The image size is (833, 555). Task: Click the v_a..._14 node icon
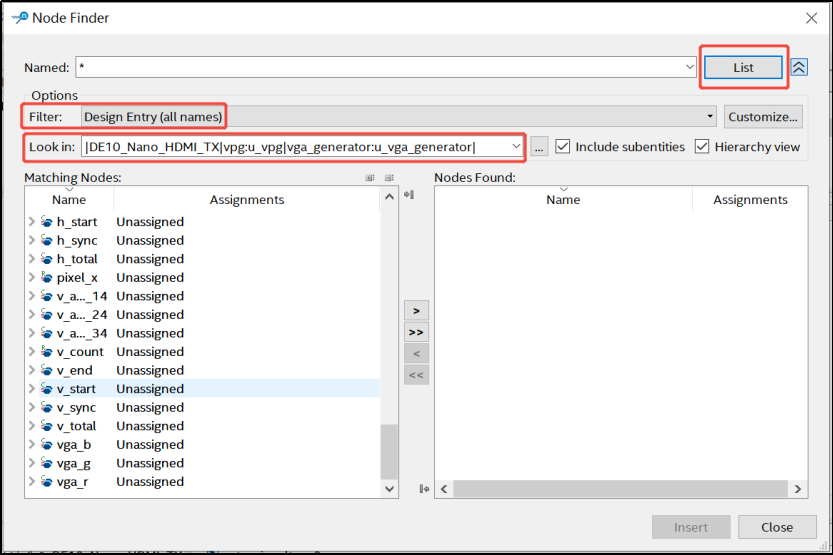point(47,296)
